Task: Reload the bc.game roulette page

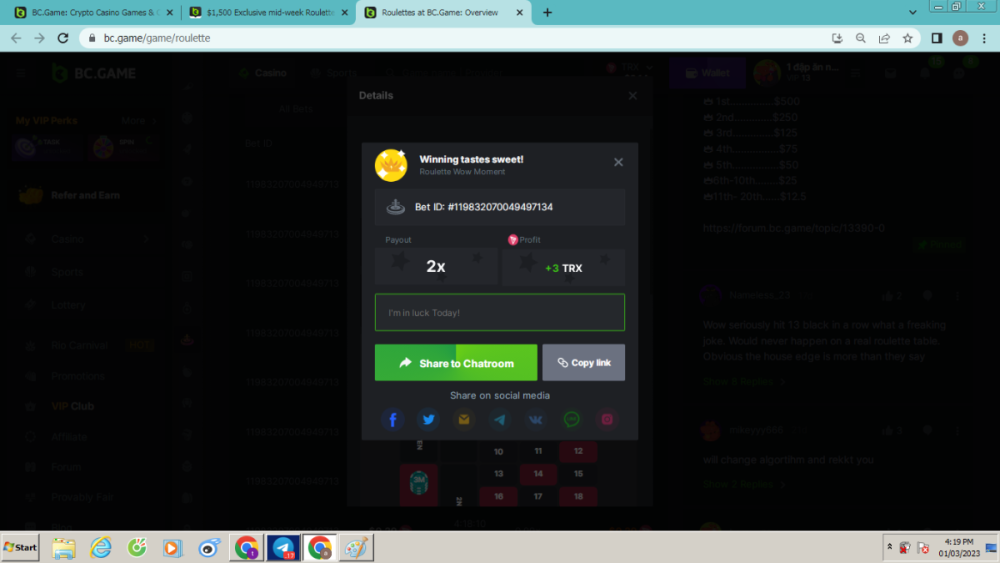Action: (x=63, y=38)
